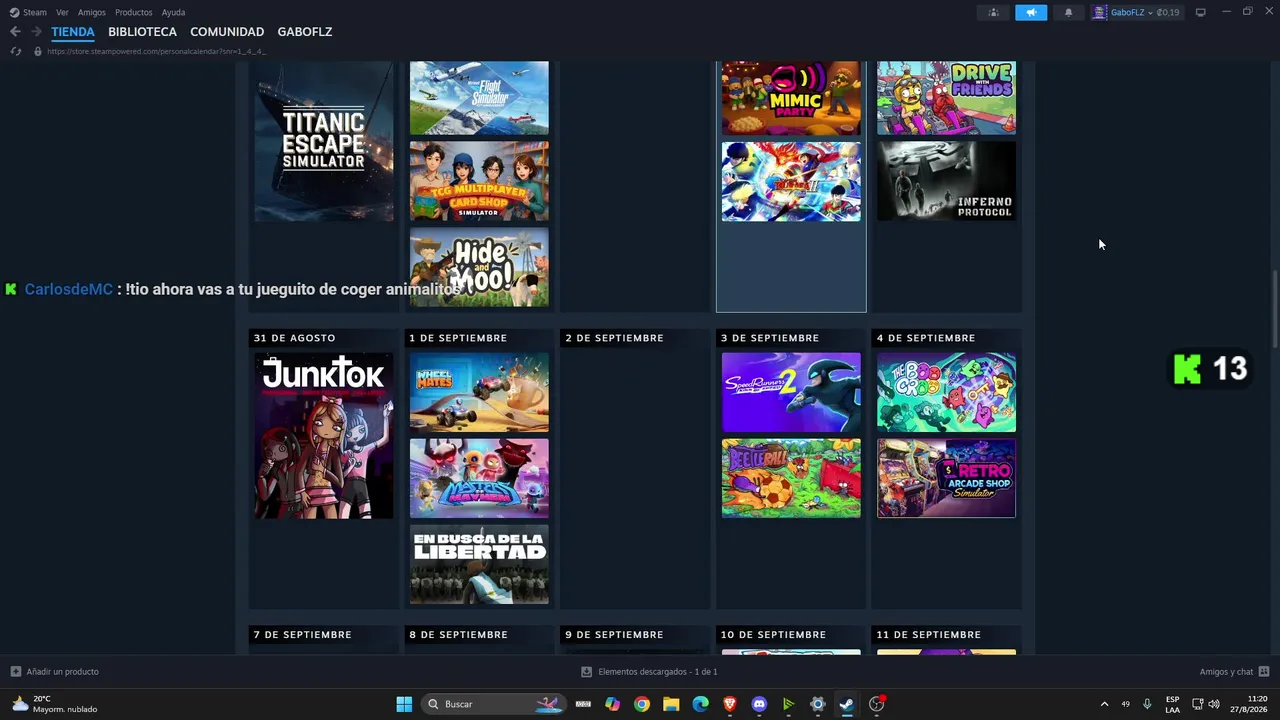
Task: Open the GABOFLZ profile tab
Action: 305,32
